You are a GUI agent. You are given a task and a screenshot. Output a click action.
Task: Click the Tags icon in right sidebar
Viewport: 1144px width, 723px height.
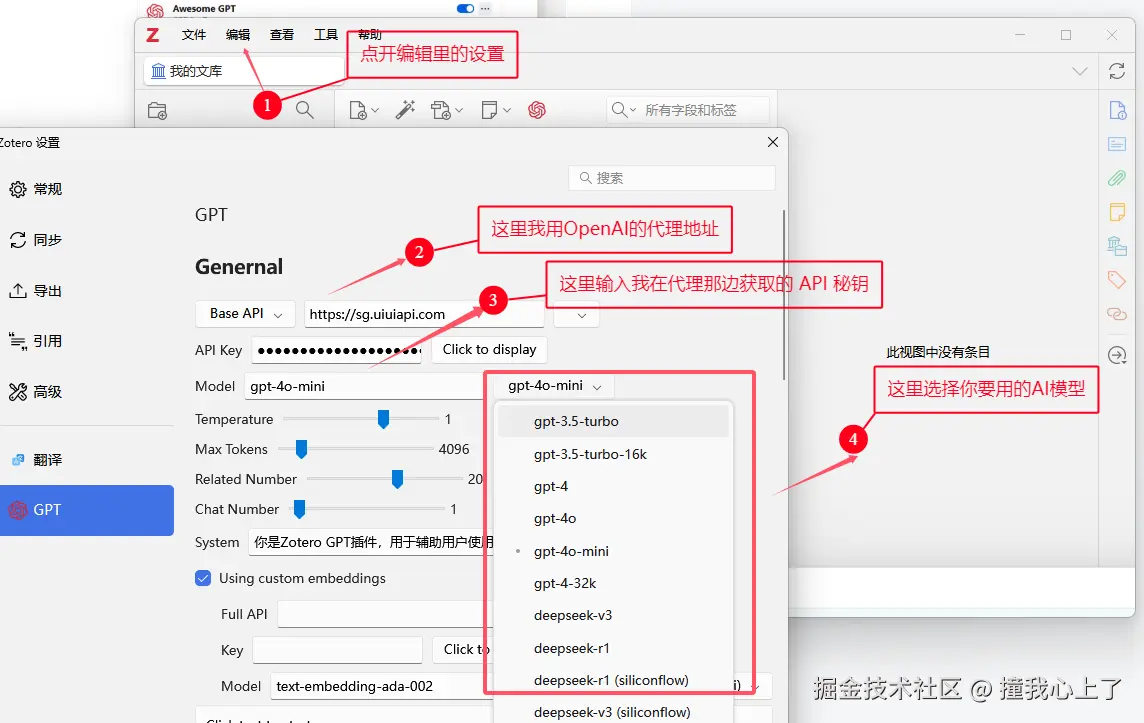tap(1117, 280)
